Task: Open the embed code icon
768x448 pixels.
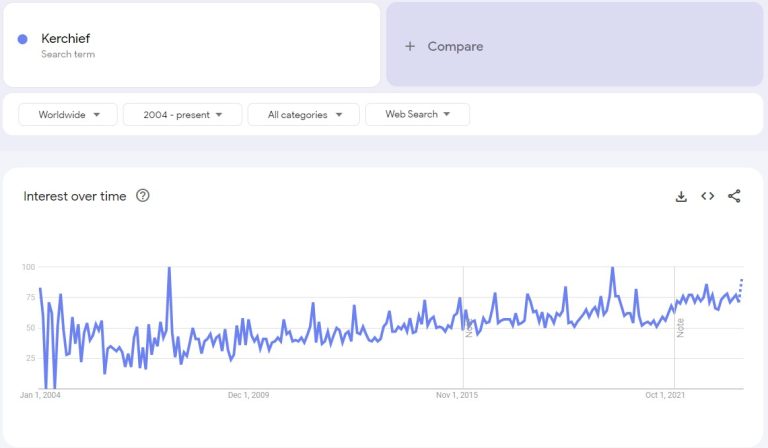Action: click(x=707, y=196)
